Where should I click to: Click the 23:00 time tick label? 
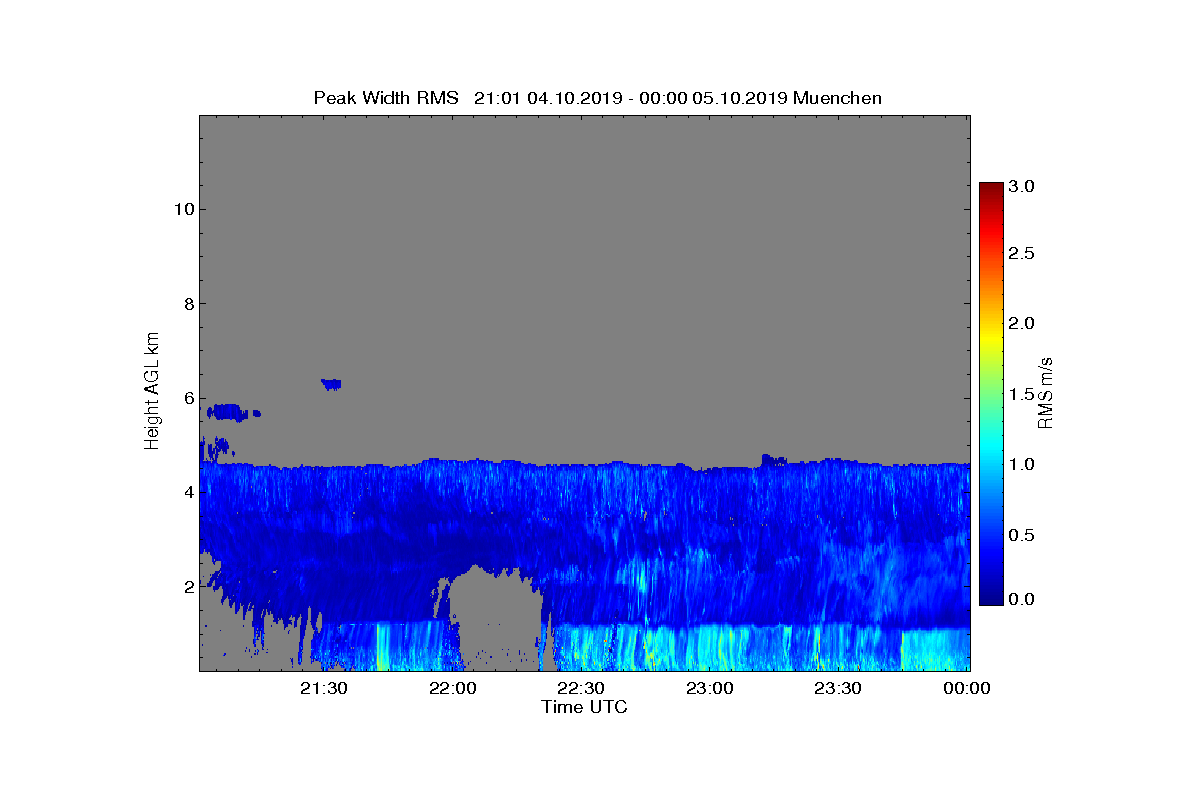(x=712, y=688)
